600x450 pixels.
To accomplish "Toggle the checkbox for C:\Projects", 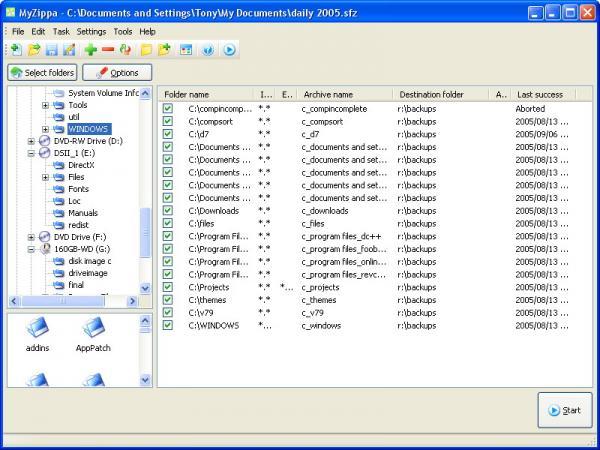I will coord(168,287).
